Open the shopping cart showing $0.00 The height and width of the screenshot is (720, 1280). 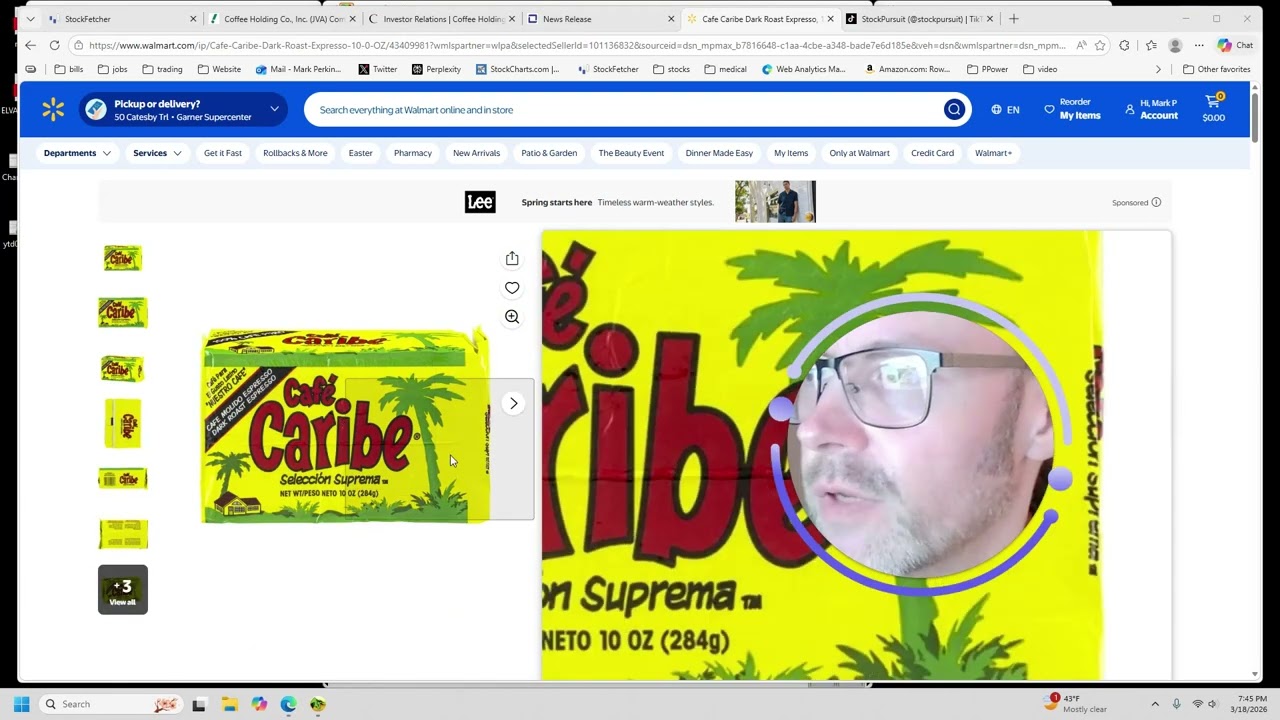pos(1213,108)
